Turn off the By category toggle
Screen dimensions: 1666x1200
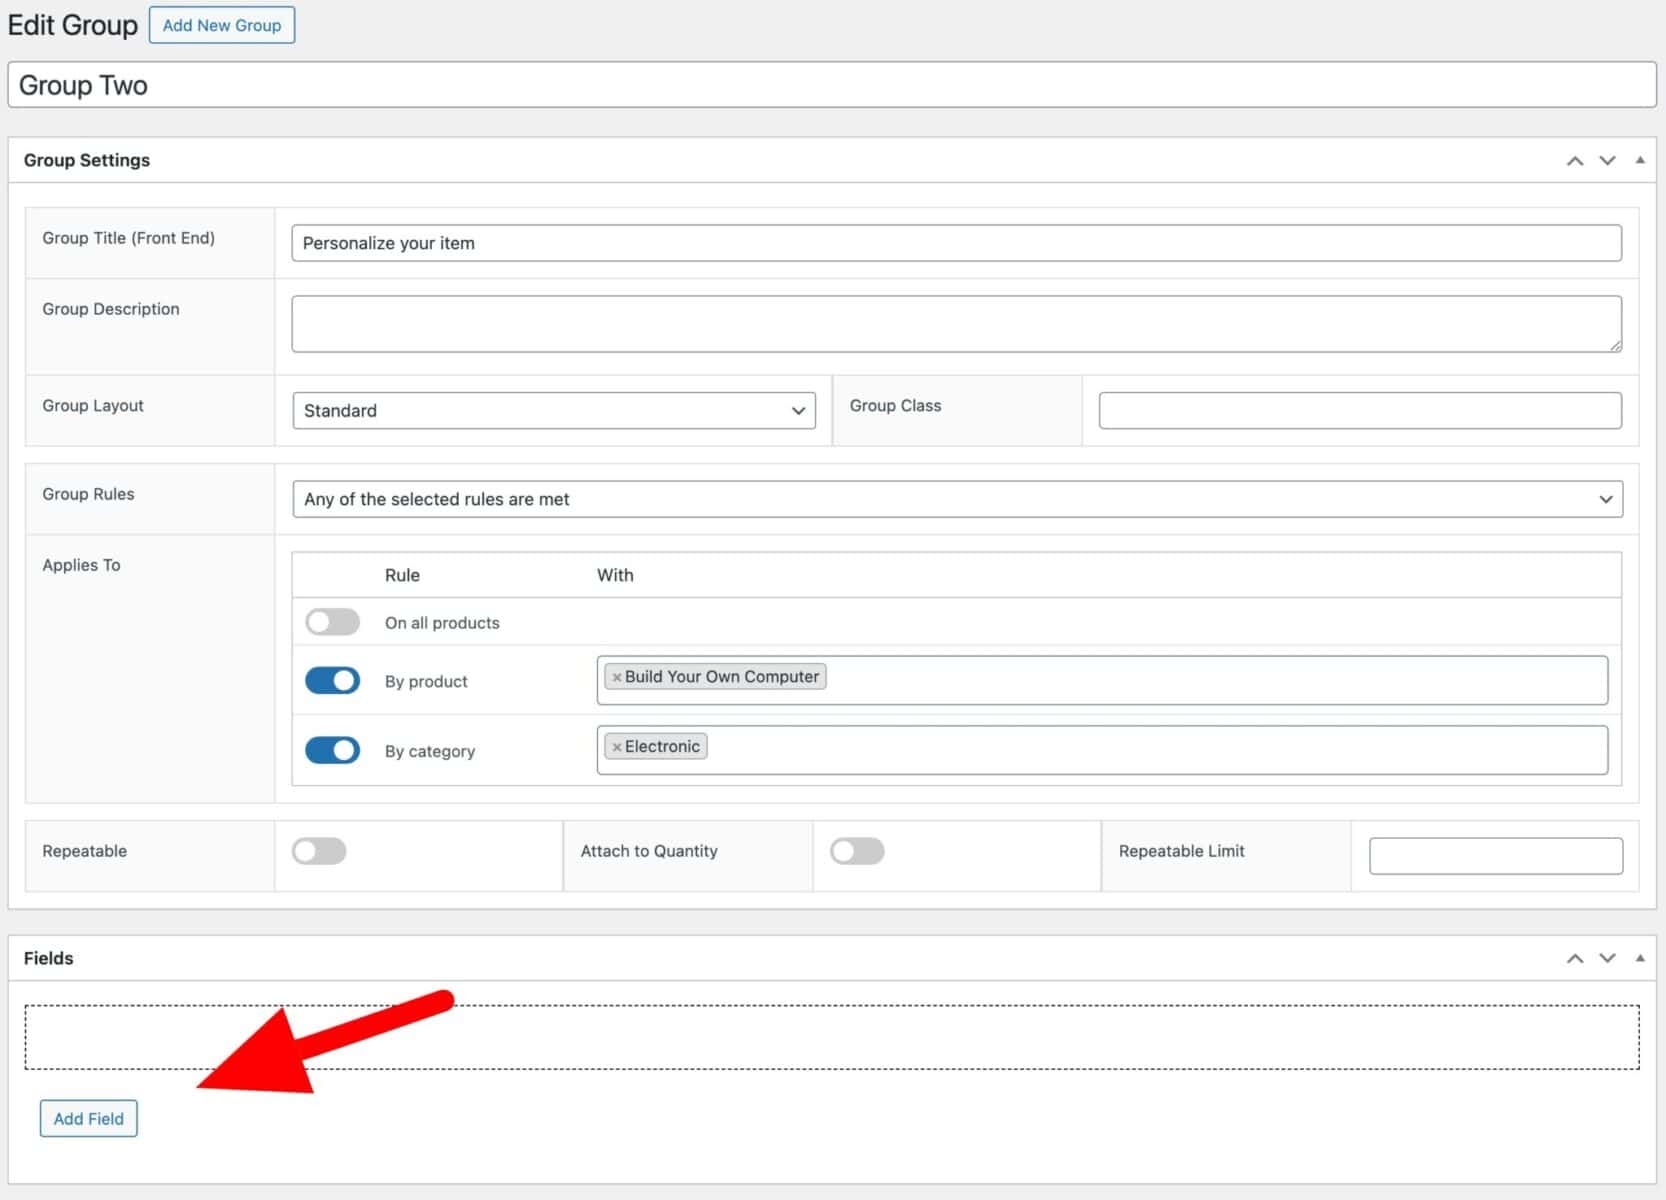coord(332,750)
